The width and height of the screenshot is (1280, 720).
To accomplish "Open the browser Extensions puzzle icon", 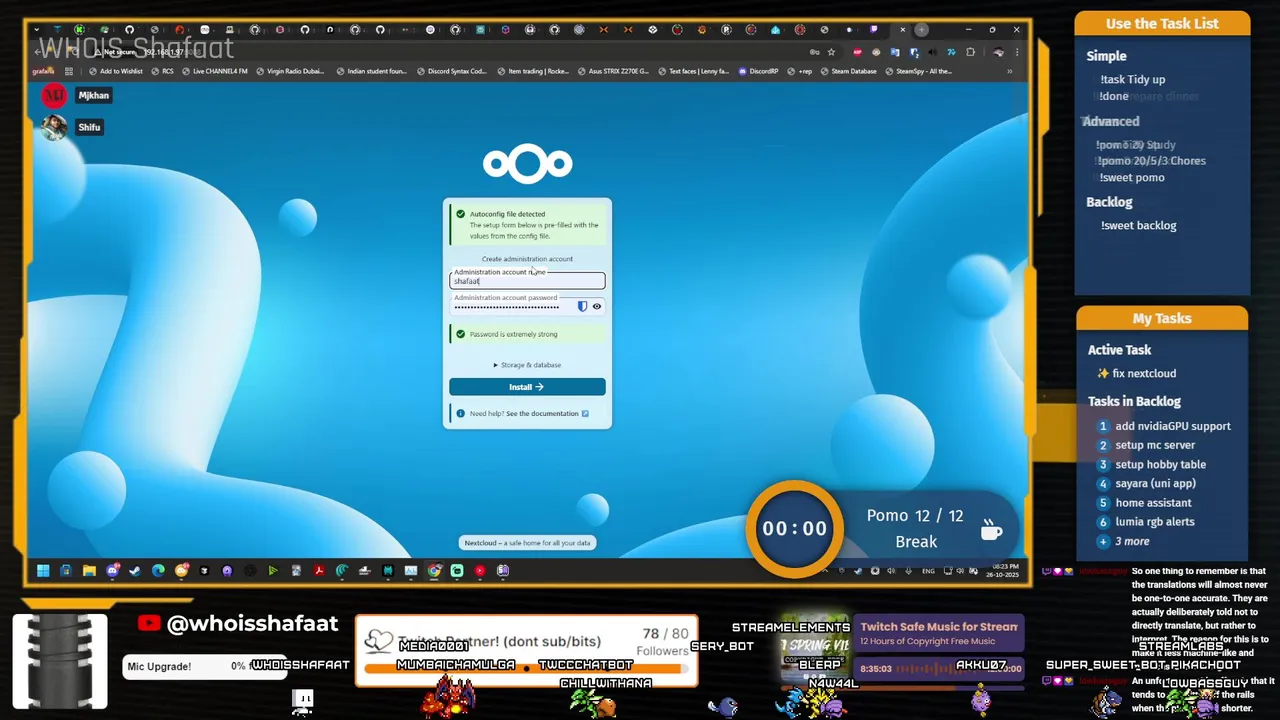I will 970,52.
